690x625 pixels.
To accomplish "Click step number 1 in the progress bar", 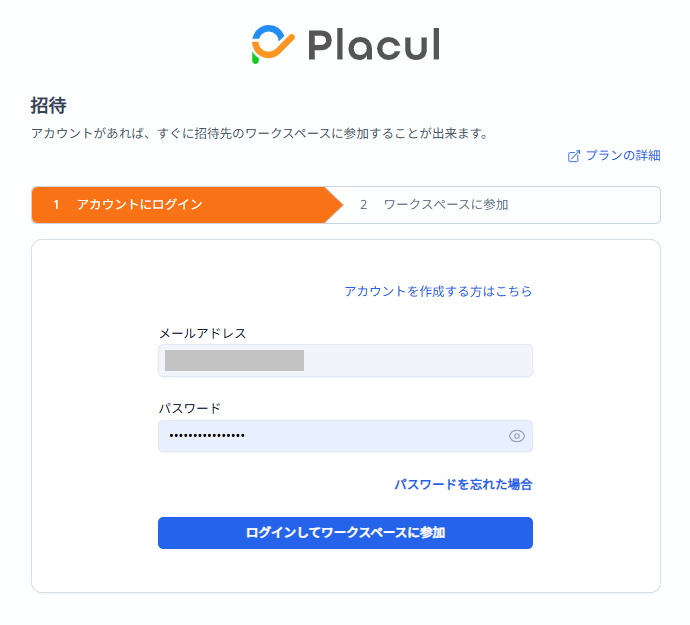I will pos(56,205).
